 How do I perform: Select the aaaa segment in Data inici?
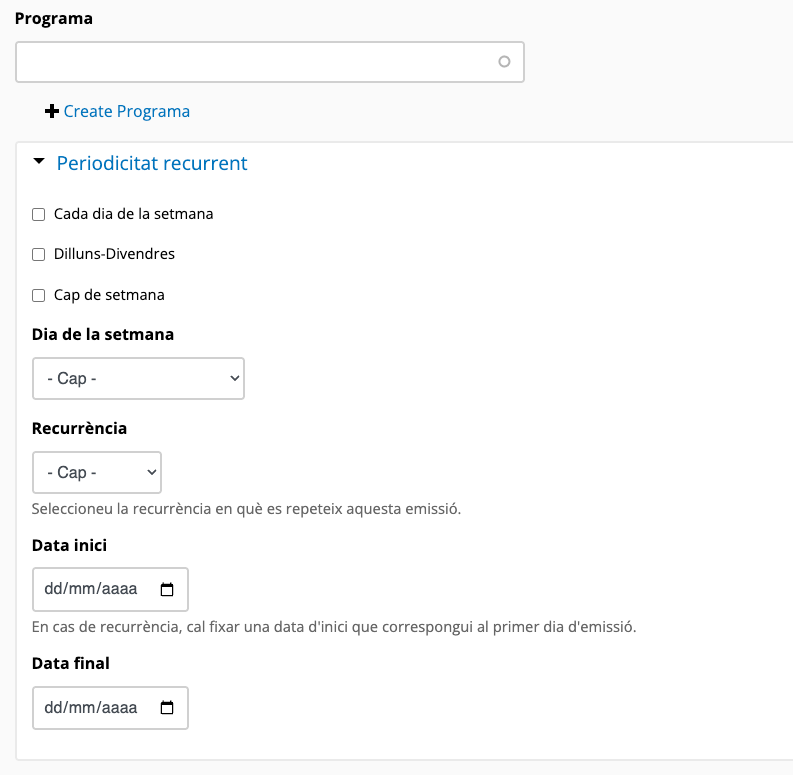pyautogui.click(x=118, y=590)
